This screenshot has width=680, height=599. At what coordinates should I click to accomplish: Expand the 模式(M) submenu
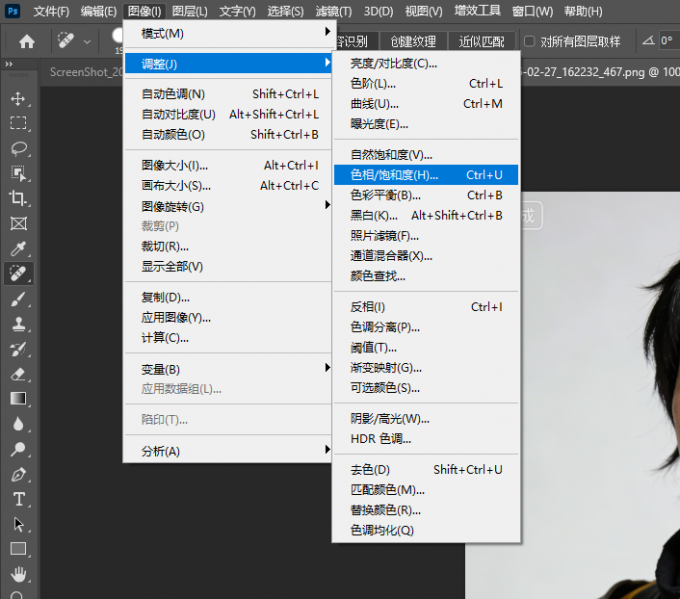point(228,33)
